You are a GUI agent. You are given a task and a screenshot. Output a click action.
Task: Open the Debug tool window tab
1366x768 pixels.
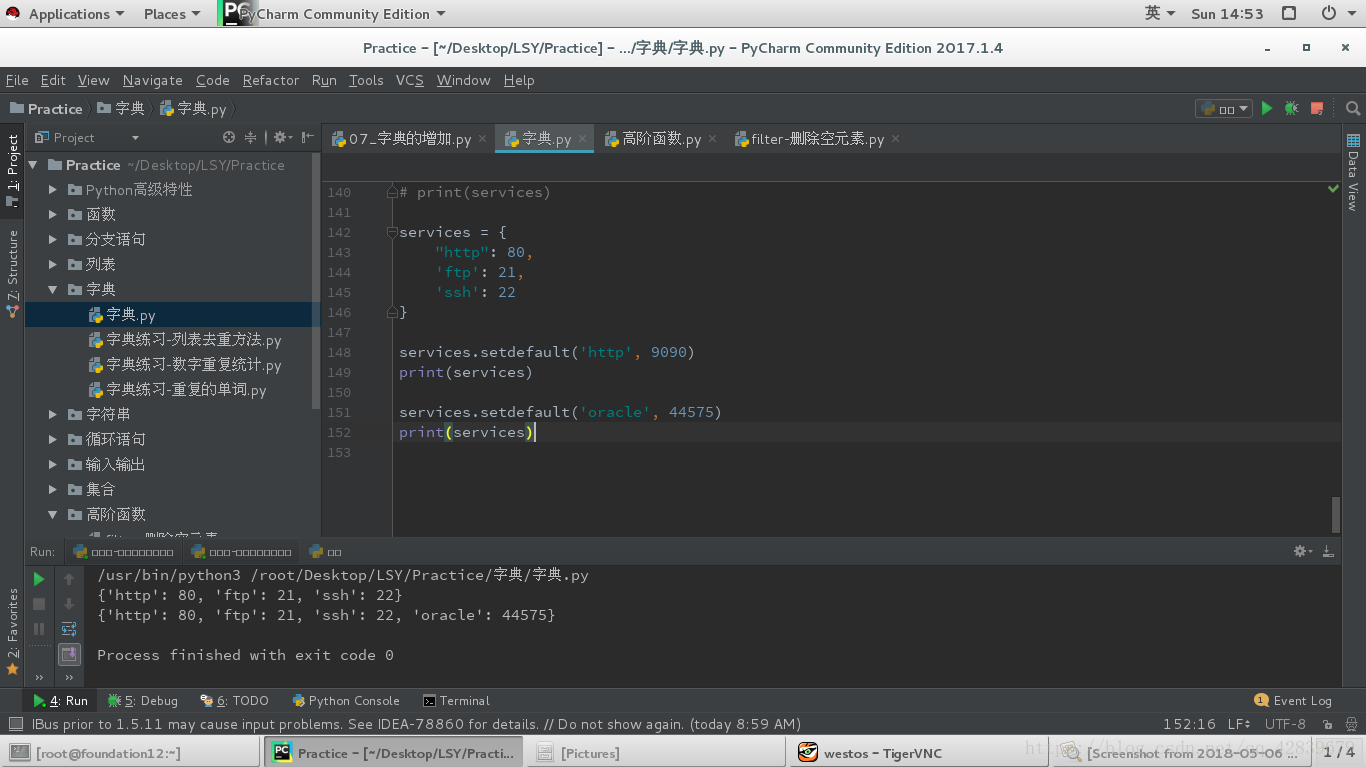[x=143, y=701]
